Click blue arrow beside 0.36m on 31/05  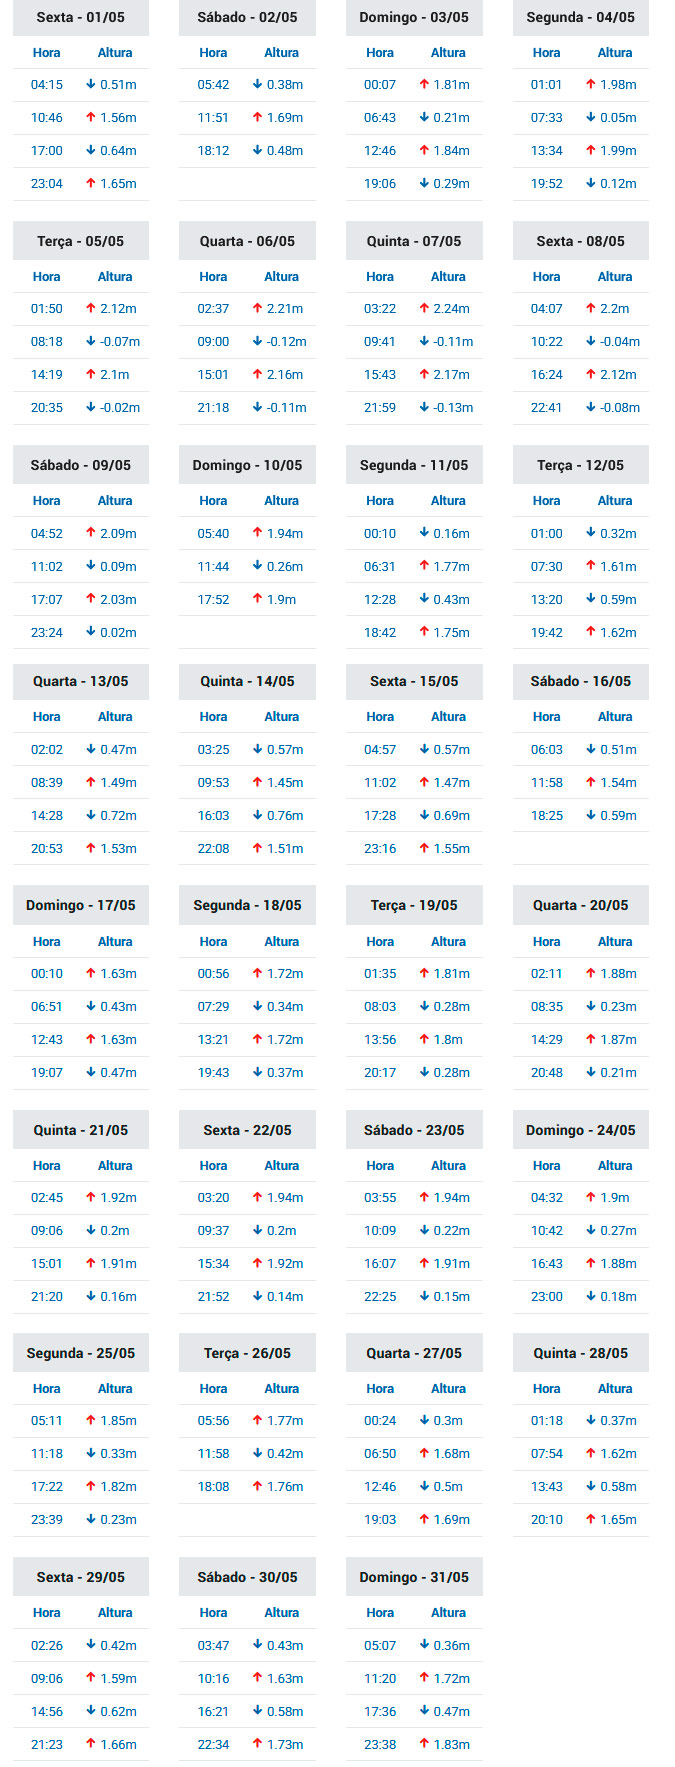pyautogui.click(x=424, y=1646)
